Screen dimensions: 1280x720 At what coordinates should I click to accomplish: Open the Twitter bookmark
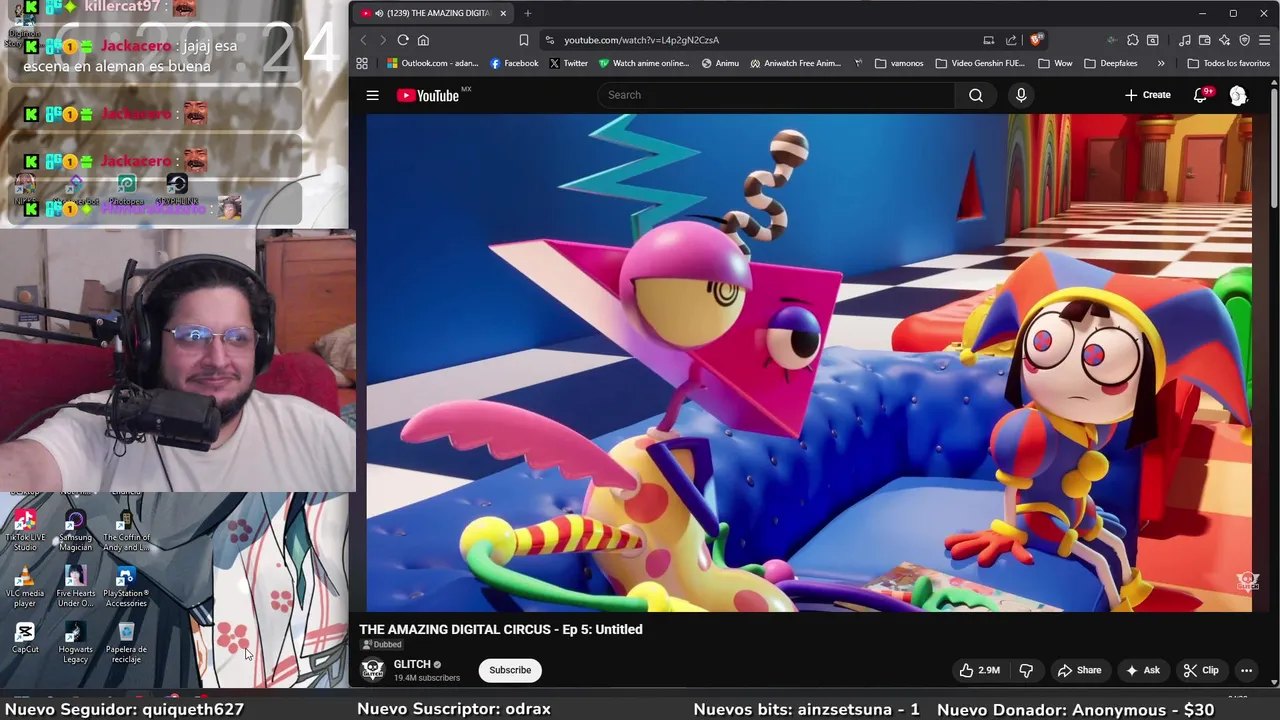[568, 63]
